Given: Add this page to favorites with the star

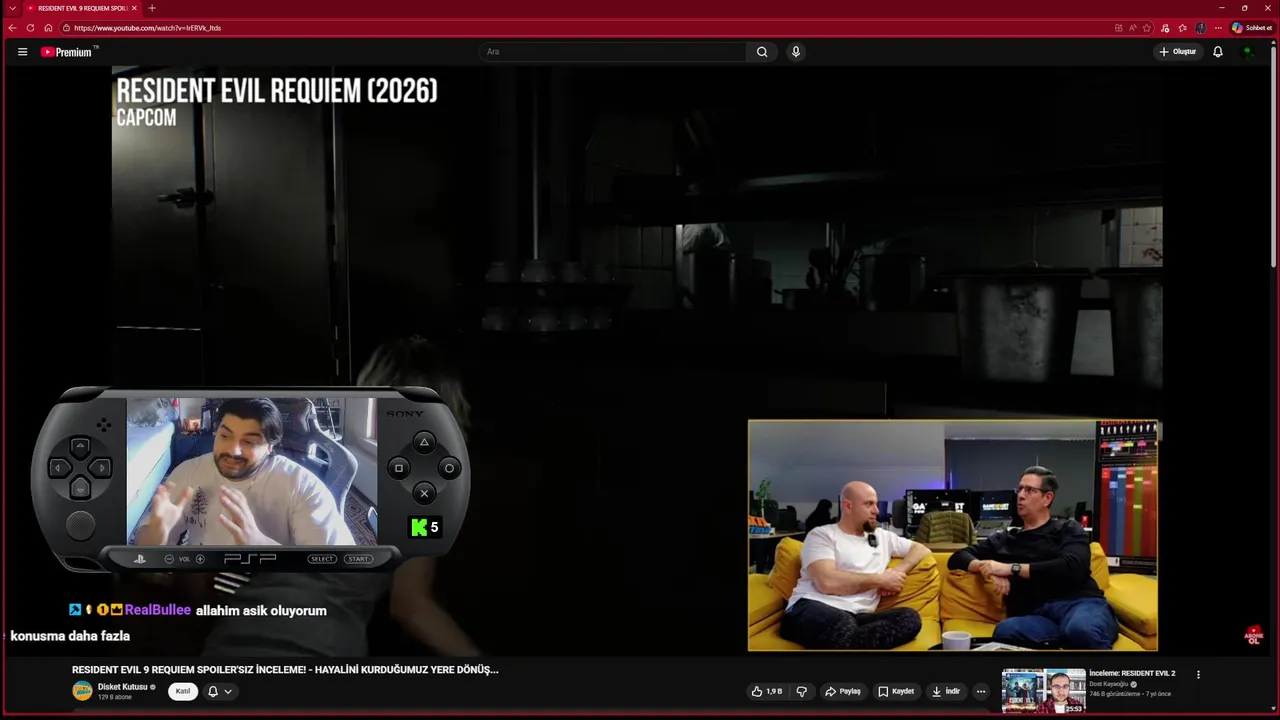Looking at the screenshot, I should coord(1147,28).
